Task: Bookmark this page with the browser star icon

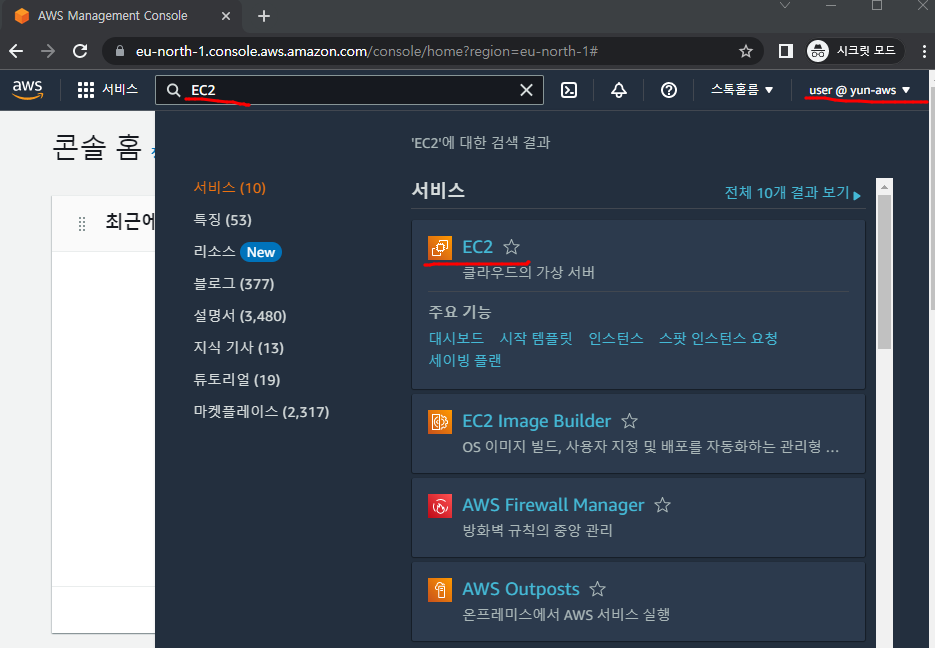Action: point(745,51)
